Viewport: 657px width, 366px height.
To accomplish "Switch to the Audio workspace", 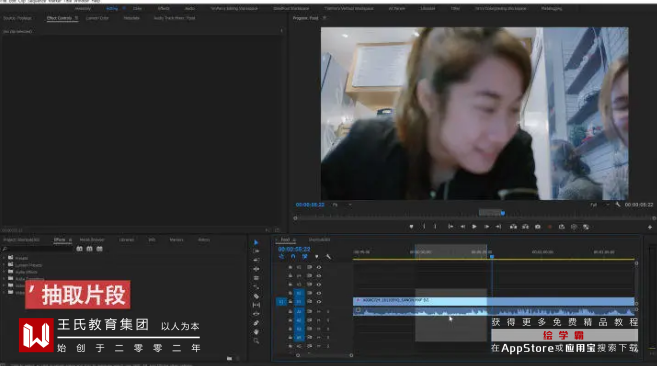I will coord(190,8).
